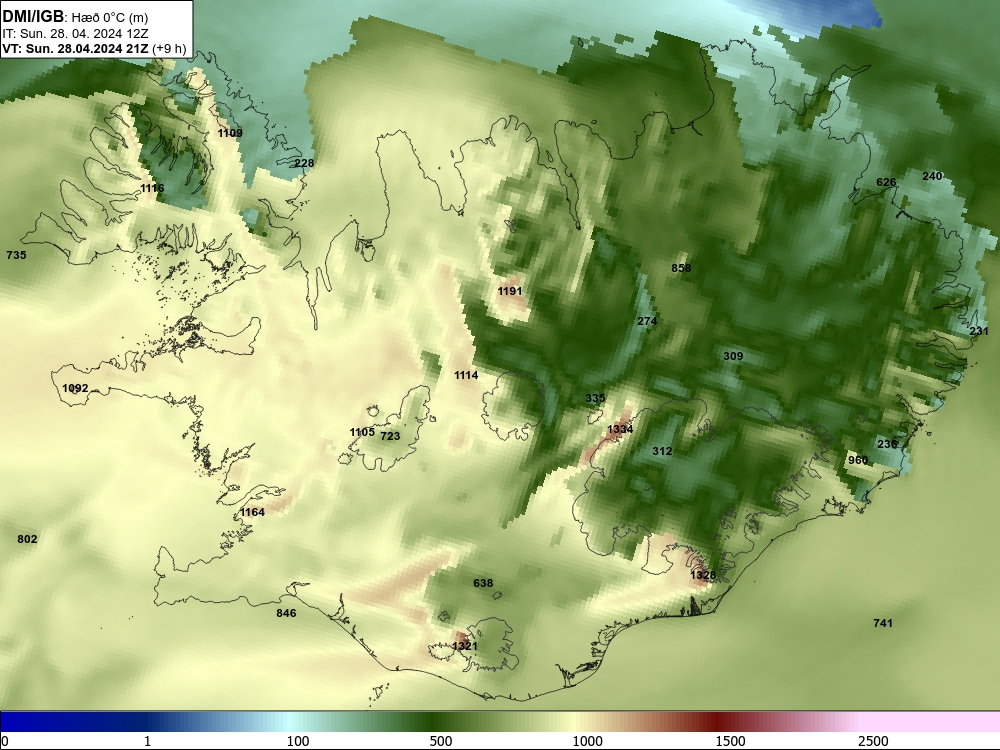Select the 802 value in the southwest sea
Screen dimensions: 1000x750
tap(27, 539)
